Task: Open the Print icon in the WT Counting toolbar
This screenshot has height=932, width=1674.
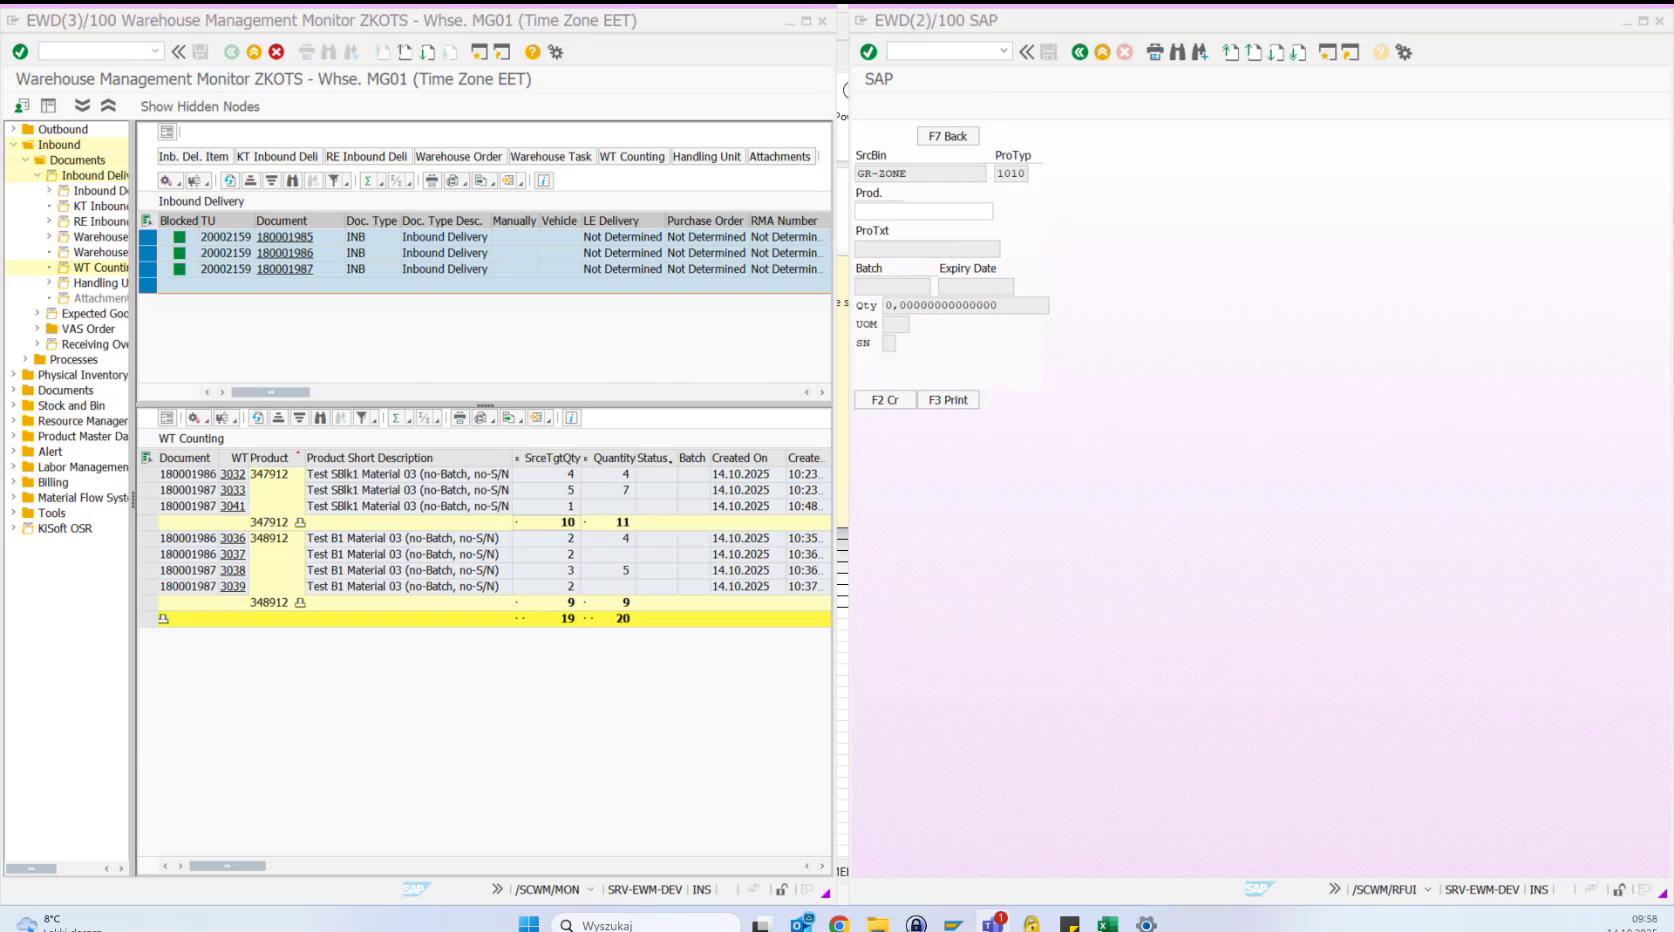Action: (461, 418)
